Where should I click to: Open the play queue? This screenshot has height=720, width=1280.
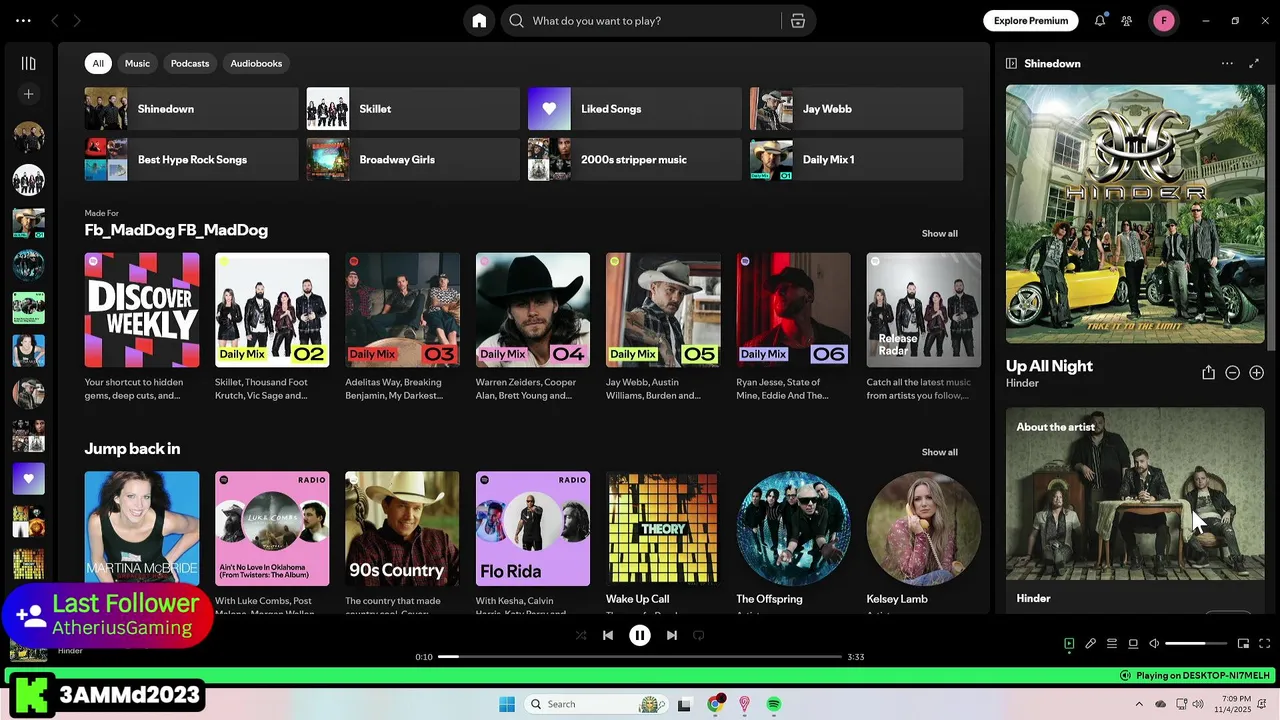coord(1111,644)
